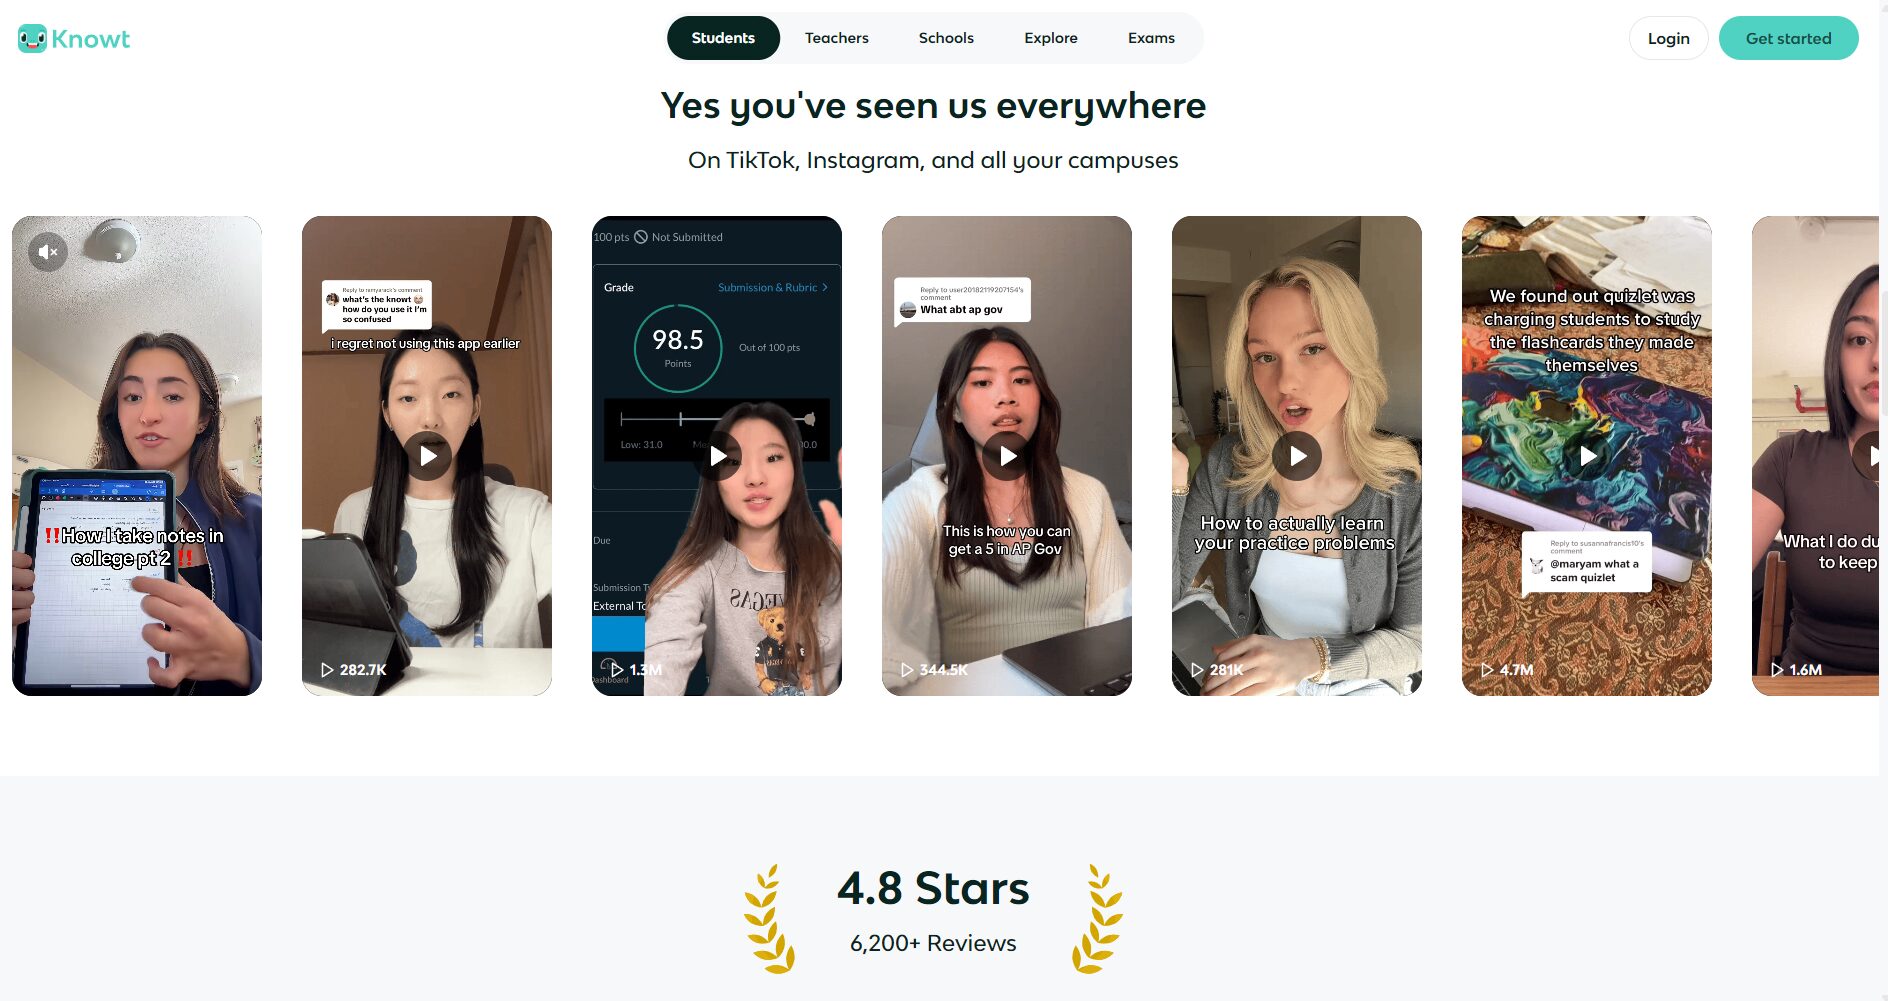Image resolution: width=1888 pixels, height=1001 pixels.
Task: Open the college notes video thumbnail
Action: pos(137,456)
